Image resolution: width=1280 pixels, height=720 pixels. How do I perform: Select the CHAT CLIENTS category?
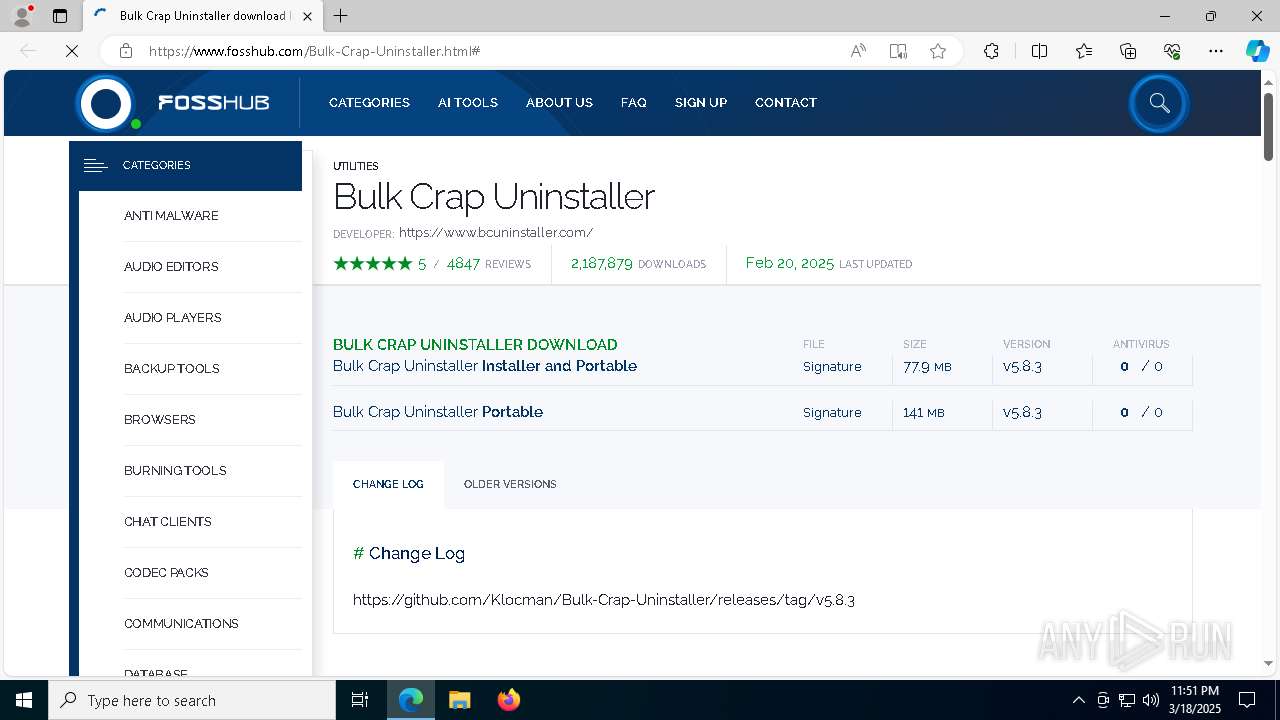(168, 522)
